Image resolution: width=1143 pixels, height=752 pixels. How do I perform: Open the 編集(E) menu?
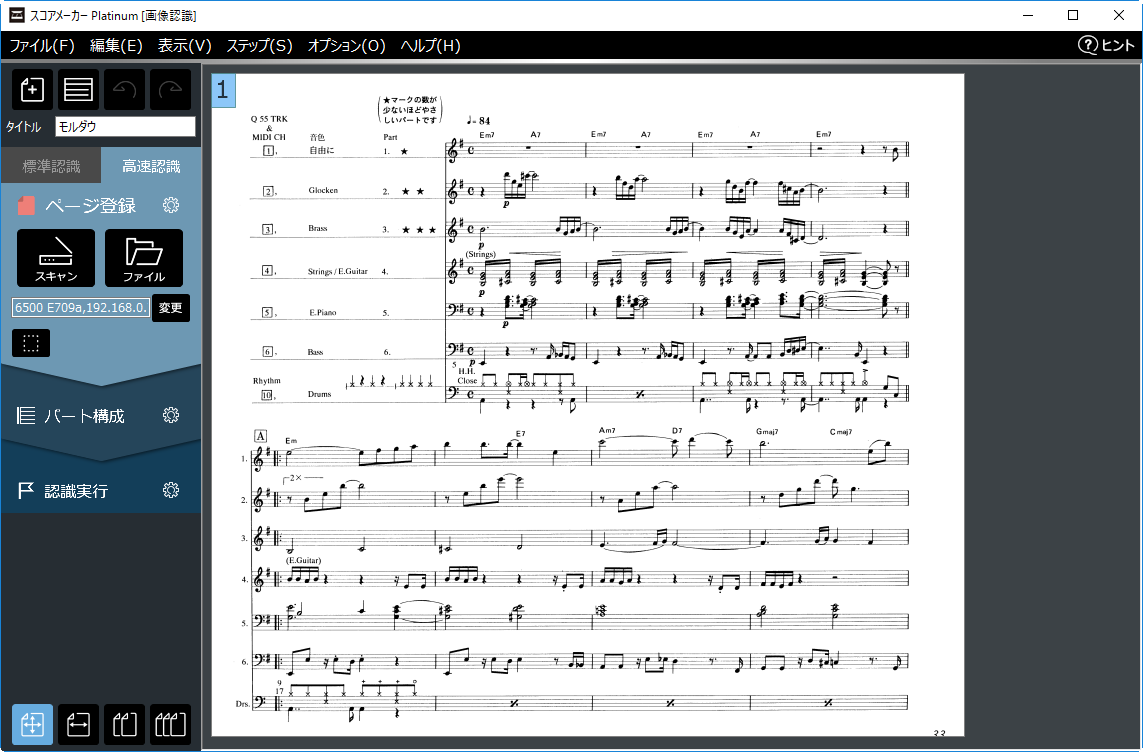click(116, 46)
